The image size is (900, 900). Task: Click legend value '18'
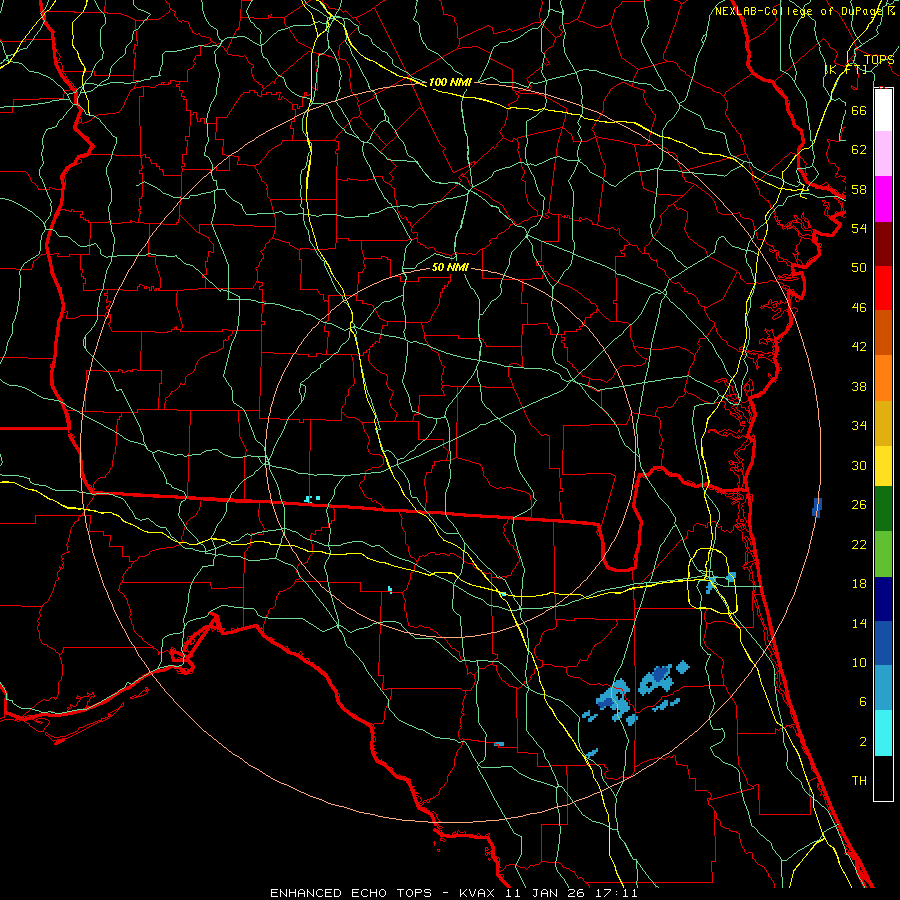pyautogui.click(x=859, y=584)
